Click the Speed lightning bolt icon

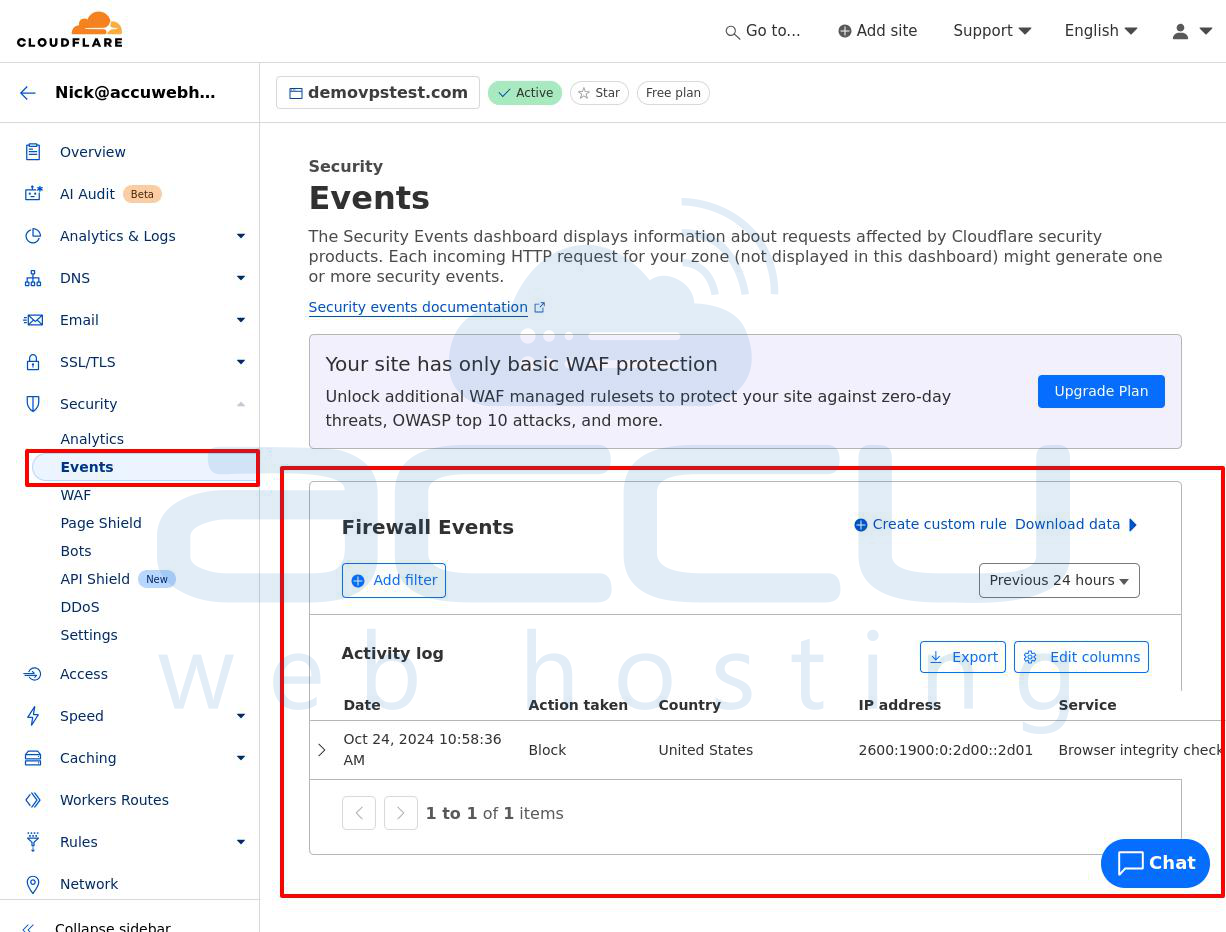33,716
